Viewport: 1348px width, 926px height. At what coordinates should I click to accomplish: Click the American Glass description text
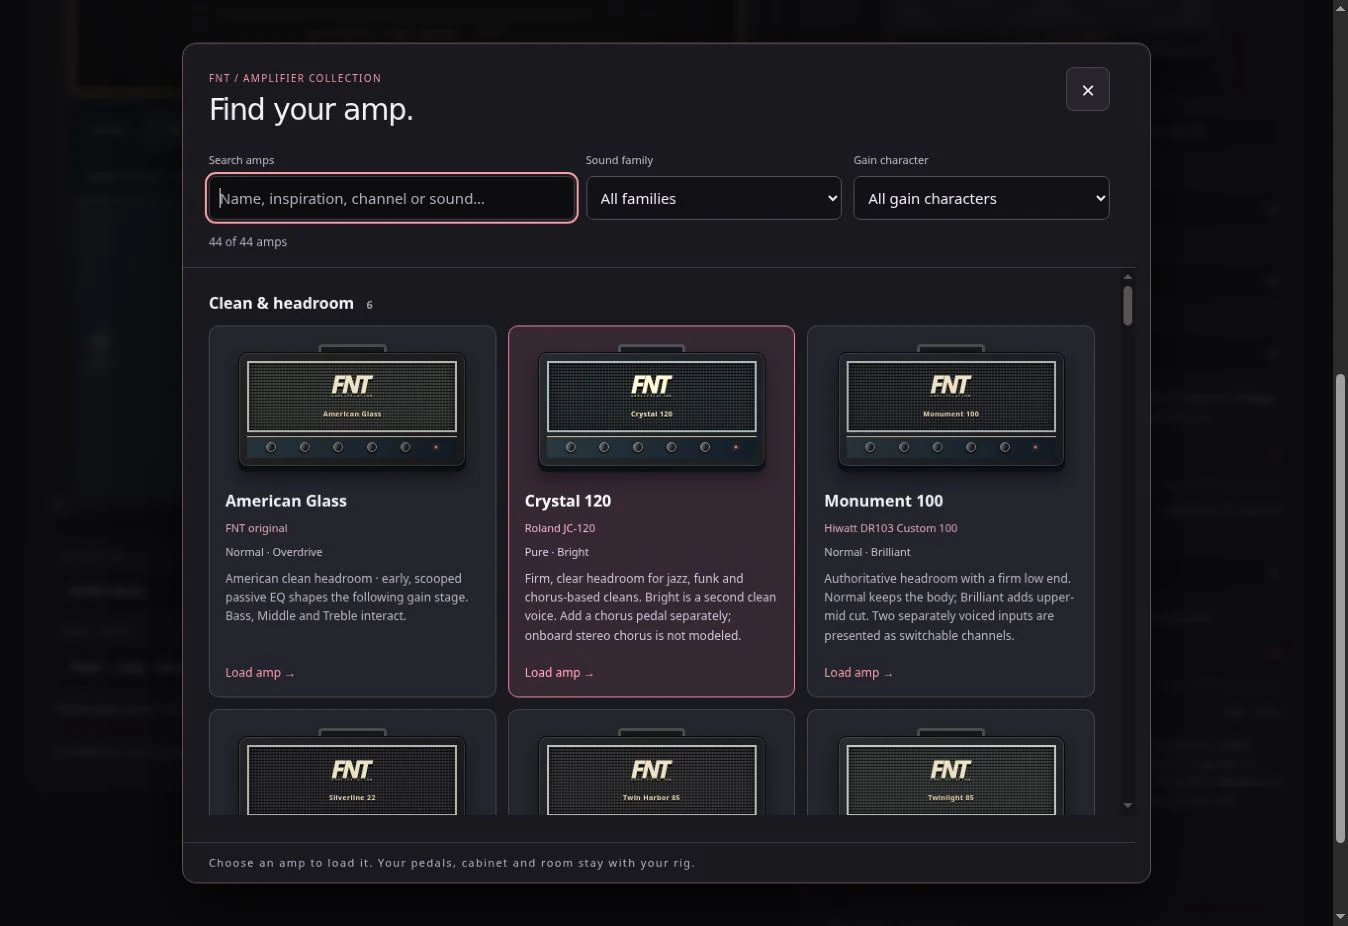[x=347, y=597]
